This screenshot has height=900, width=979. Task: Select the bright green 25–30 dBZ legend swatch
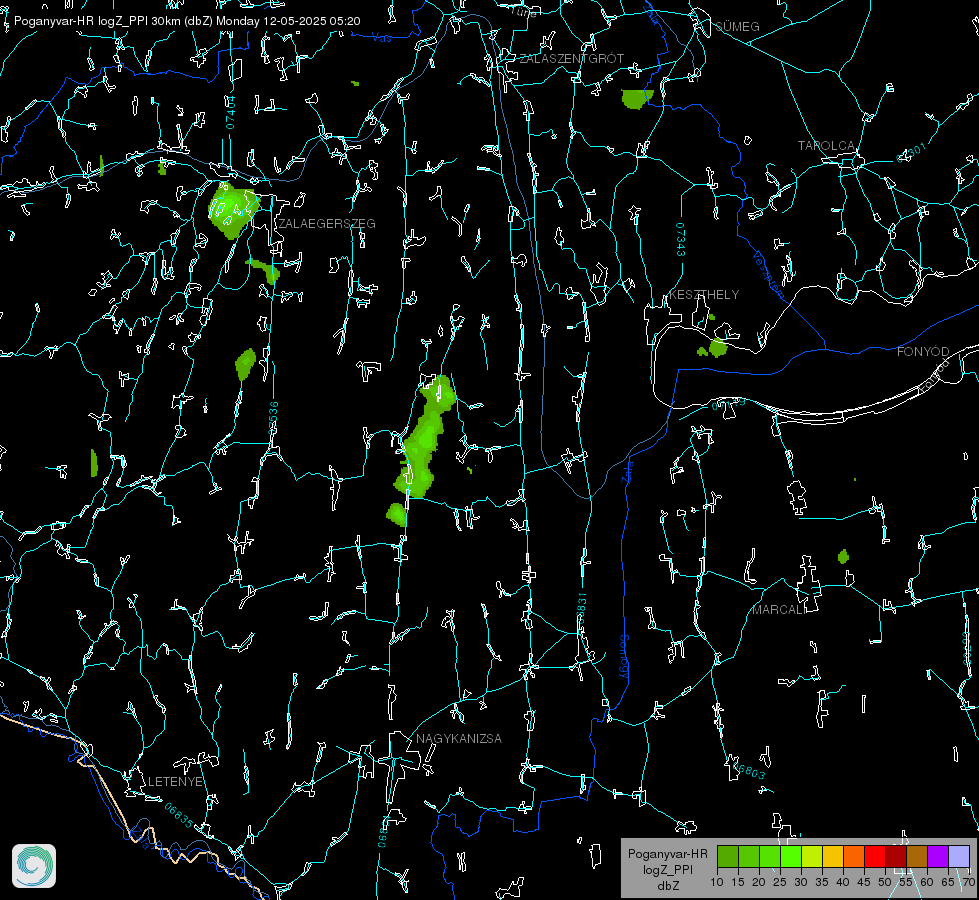click(x=791, y=856)
